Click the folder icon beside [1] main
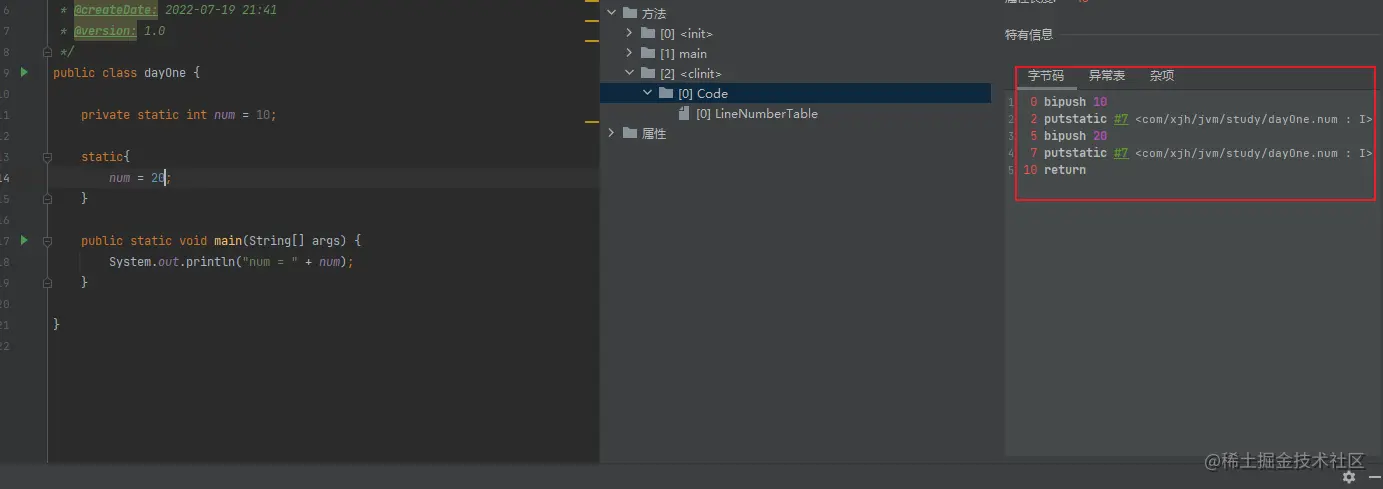1383x489 pixels. (x=649, y=54)
